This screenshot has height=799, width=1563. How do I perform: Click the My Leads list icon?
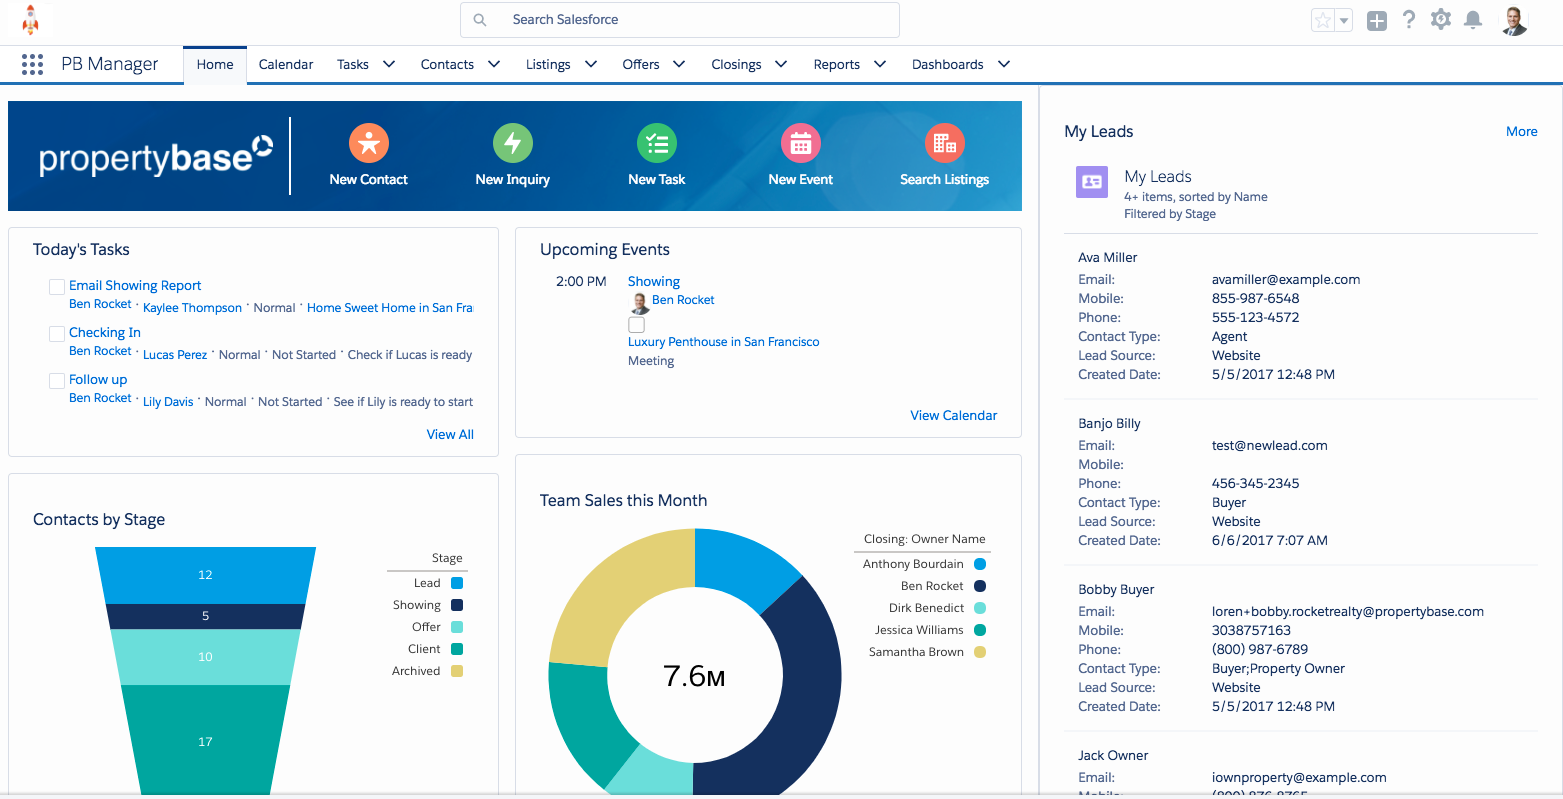pyautogui.click(x=1092, y=182)
